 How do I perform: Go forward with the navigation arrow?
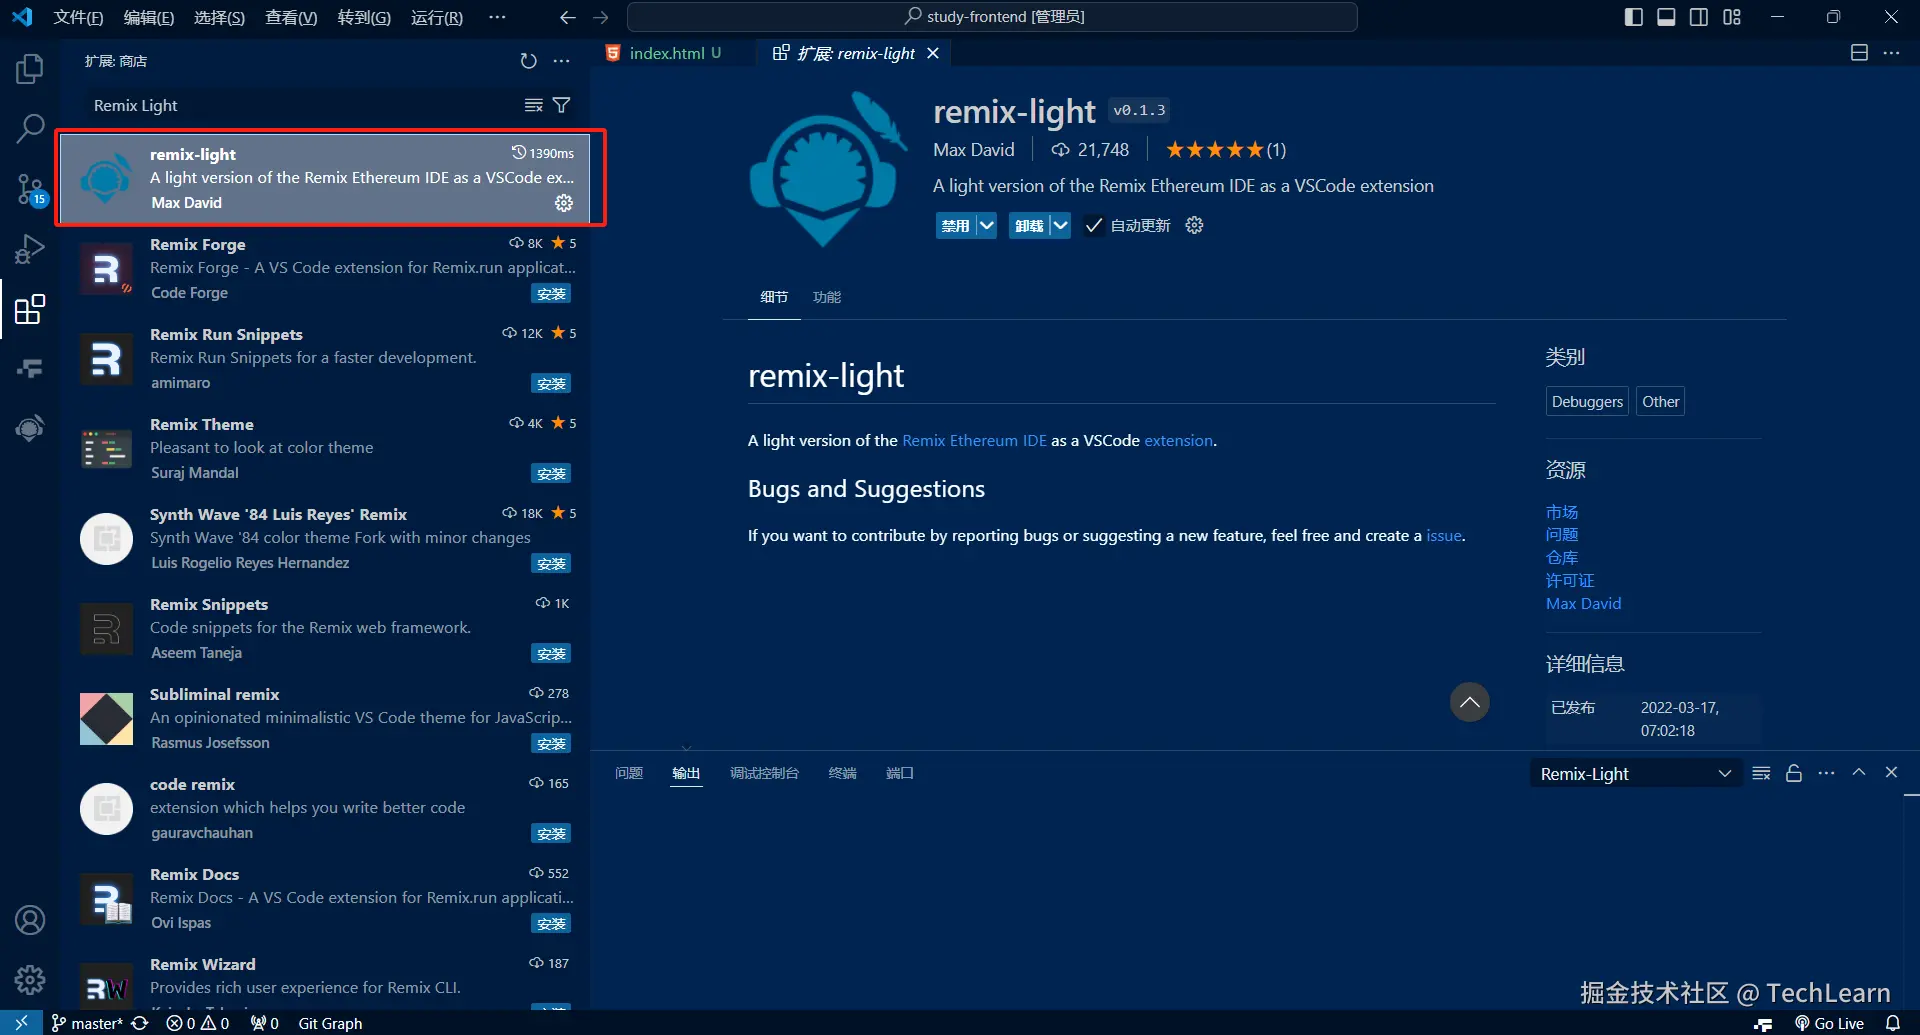point(600,17)
